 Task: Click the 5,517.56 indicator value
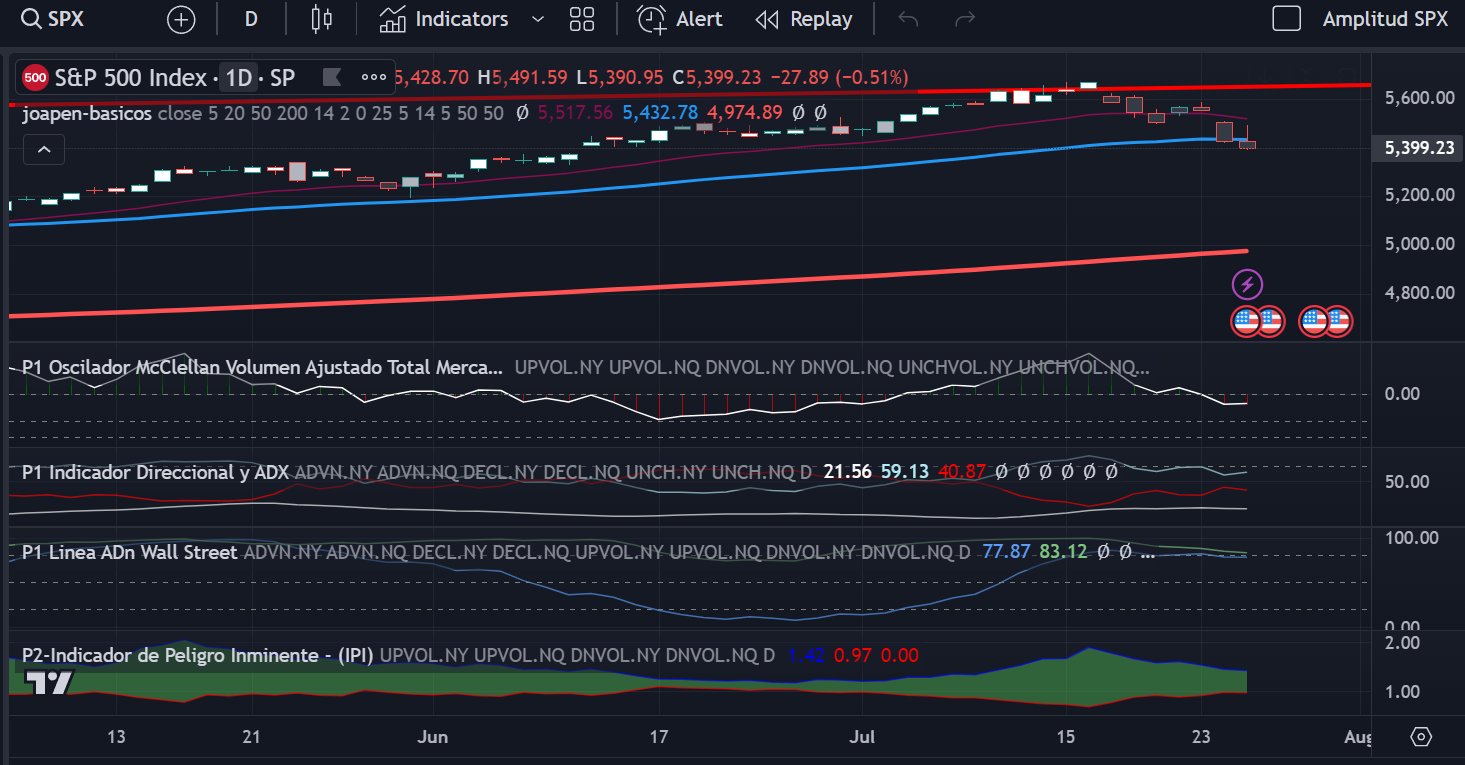point(575,113)
